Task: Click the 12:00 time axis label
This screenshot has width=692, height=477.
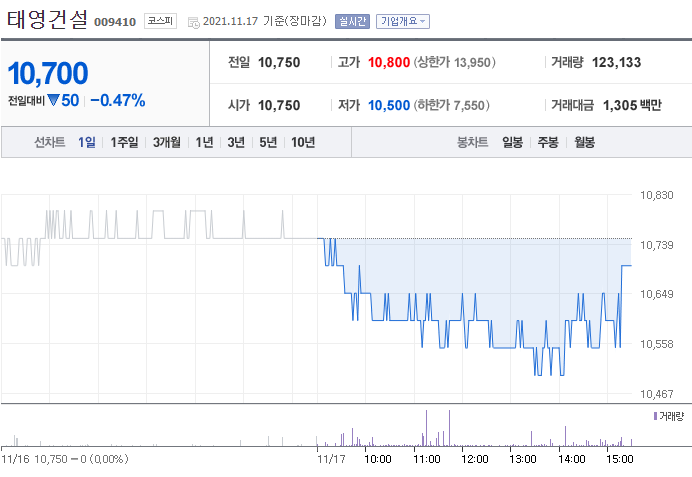Action: pos(474,459)
